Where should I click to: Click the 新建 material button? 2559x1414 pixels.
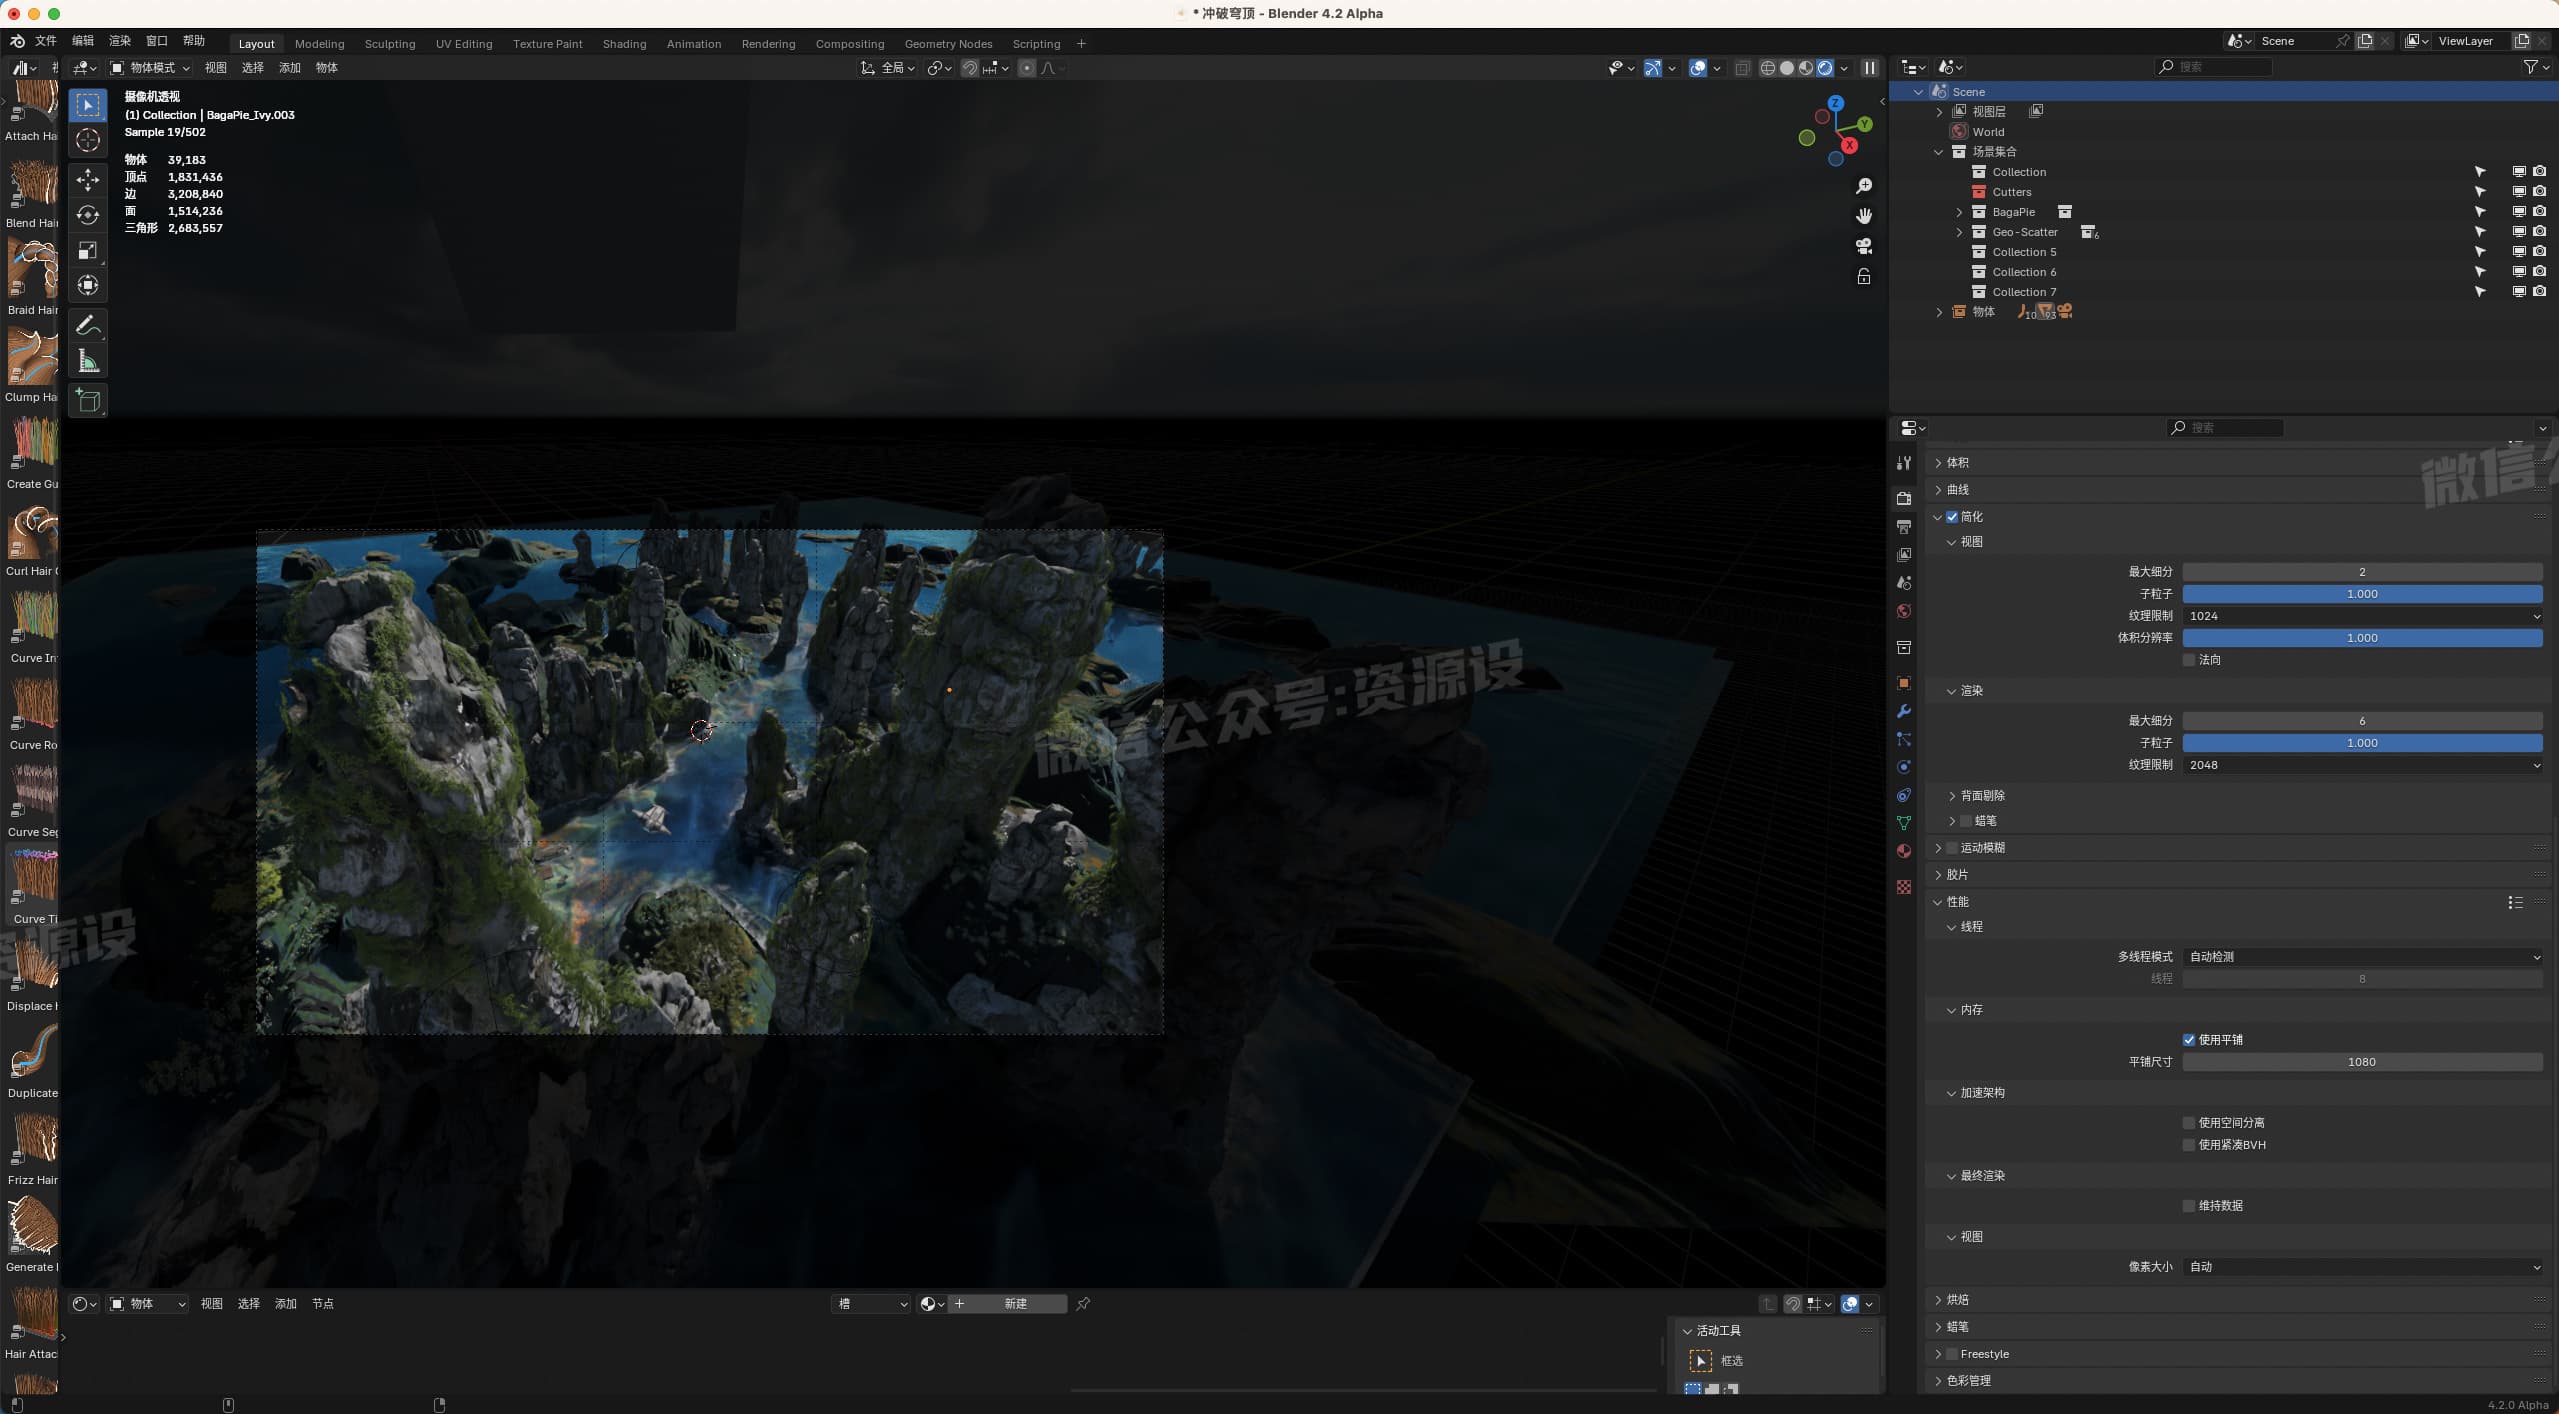point(1015,1304)
